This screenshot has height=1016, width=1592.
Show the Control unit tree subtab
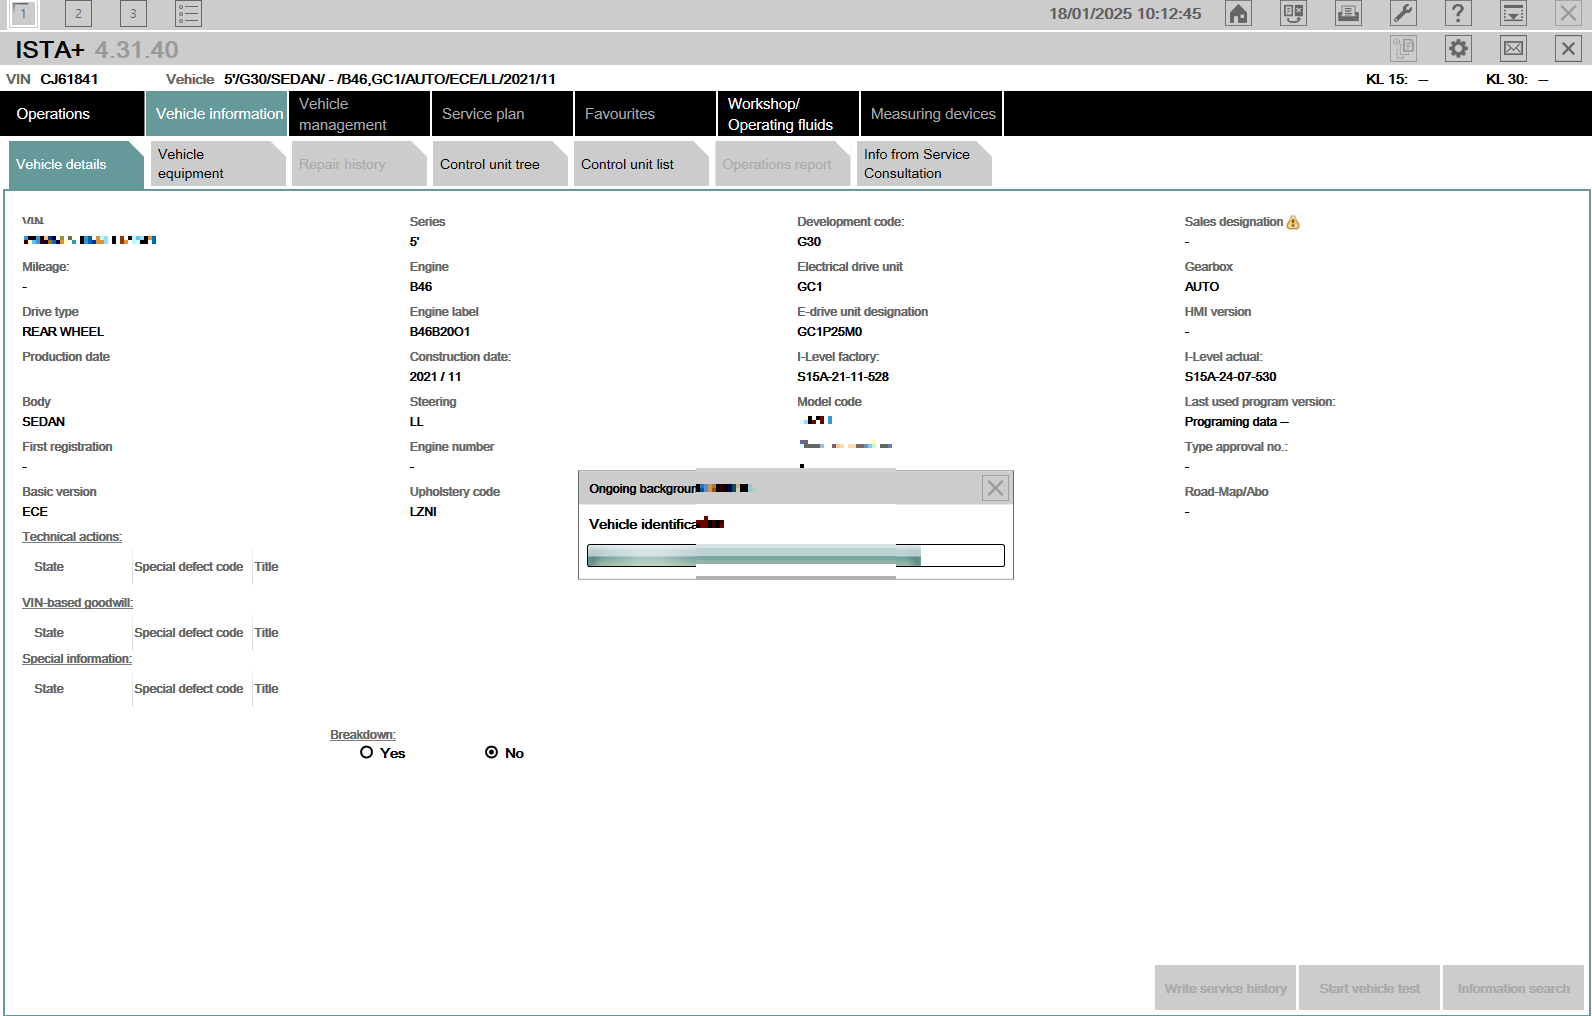500,164
